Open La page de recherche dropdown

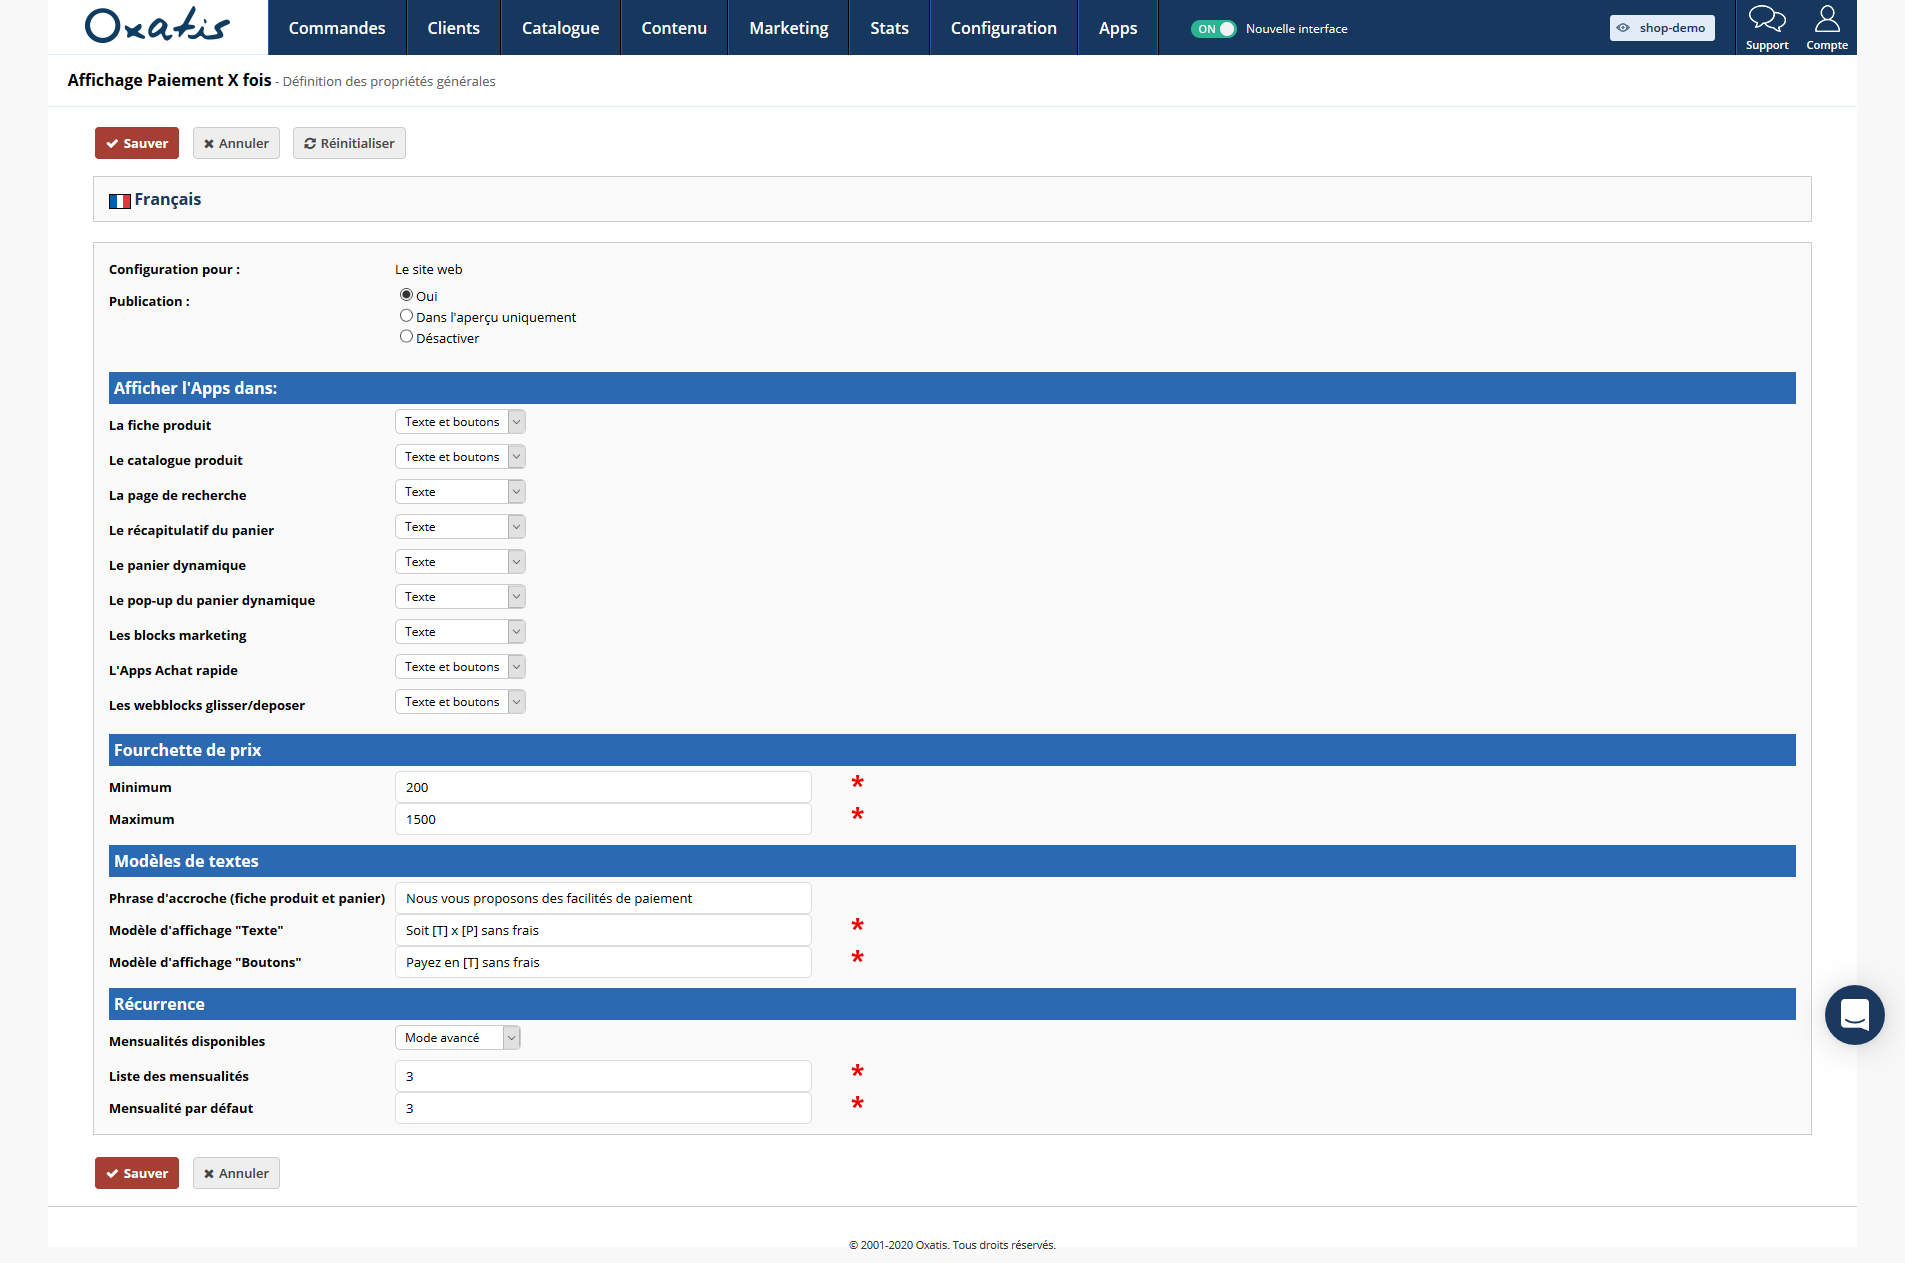pos(460,492)
